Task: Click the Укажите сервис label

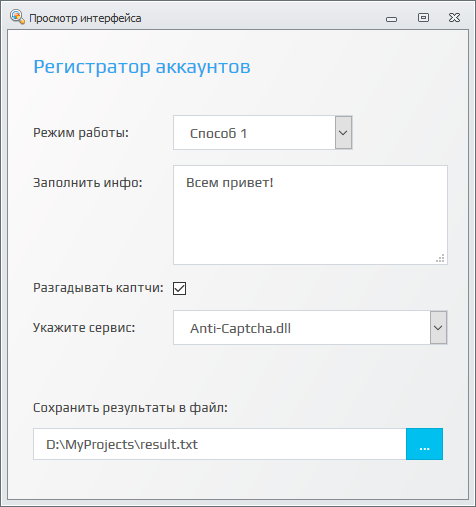Action: coord(84,328)
